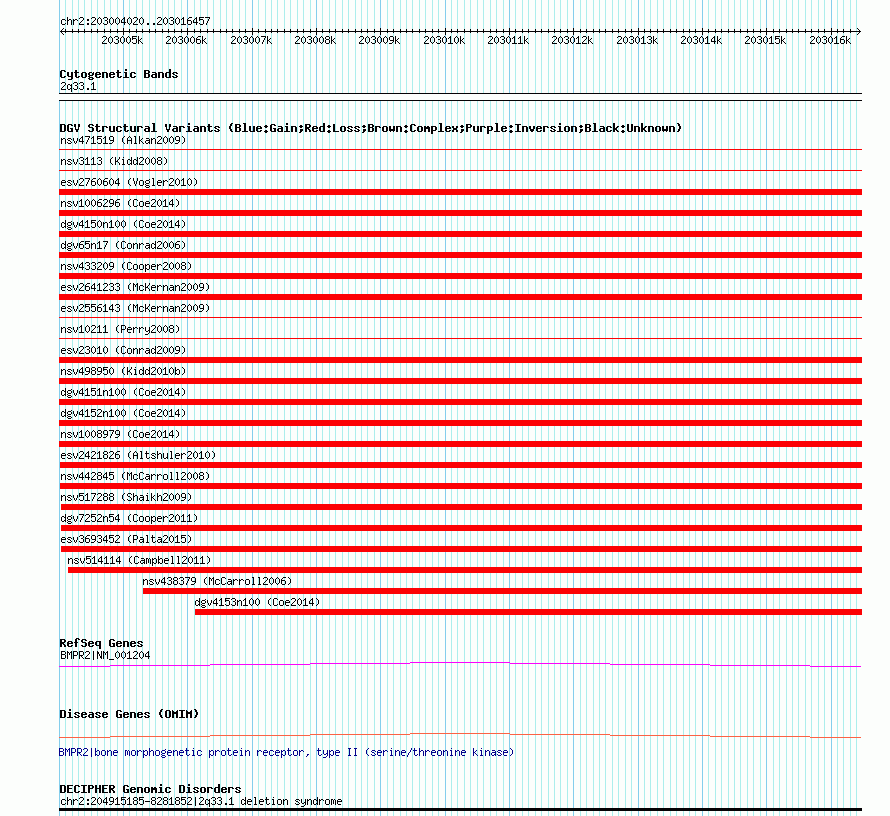Viewport: 890px width, 816px height.
Task: Click the 203010k ruler position
Action: [444, 40]
